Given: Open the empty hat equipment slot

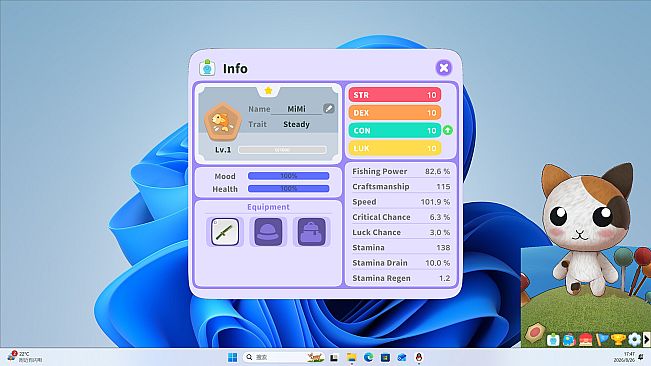Looking at the screenshot, I should (x=268, y=232).
